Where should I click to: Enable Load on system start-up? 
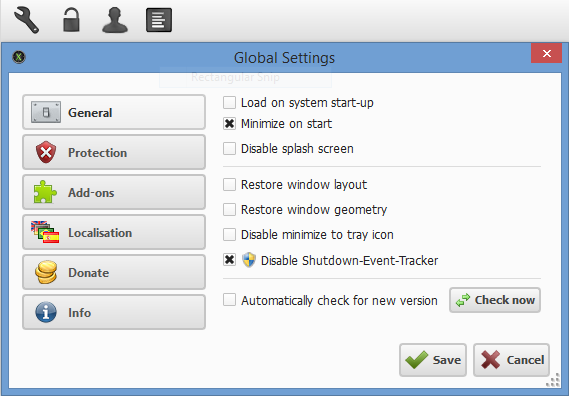(x=229, y=103)
